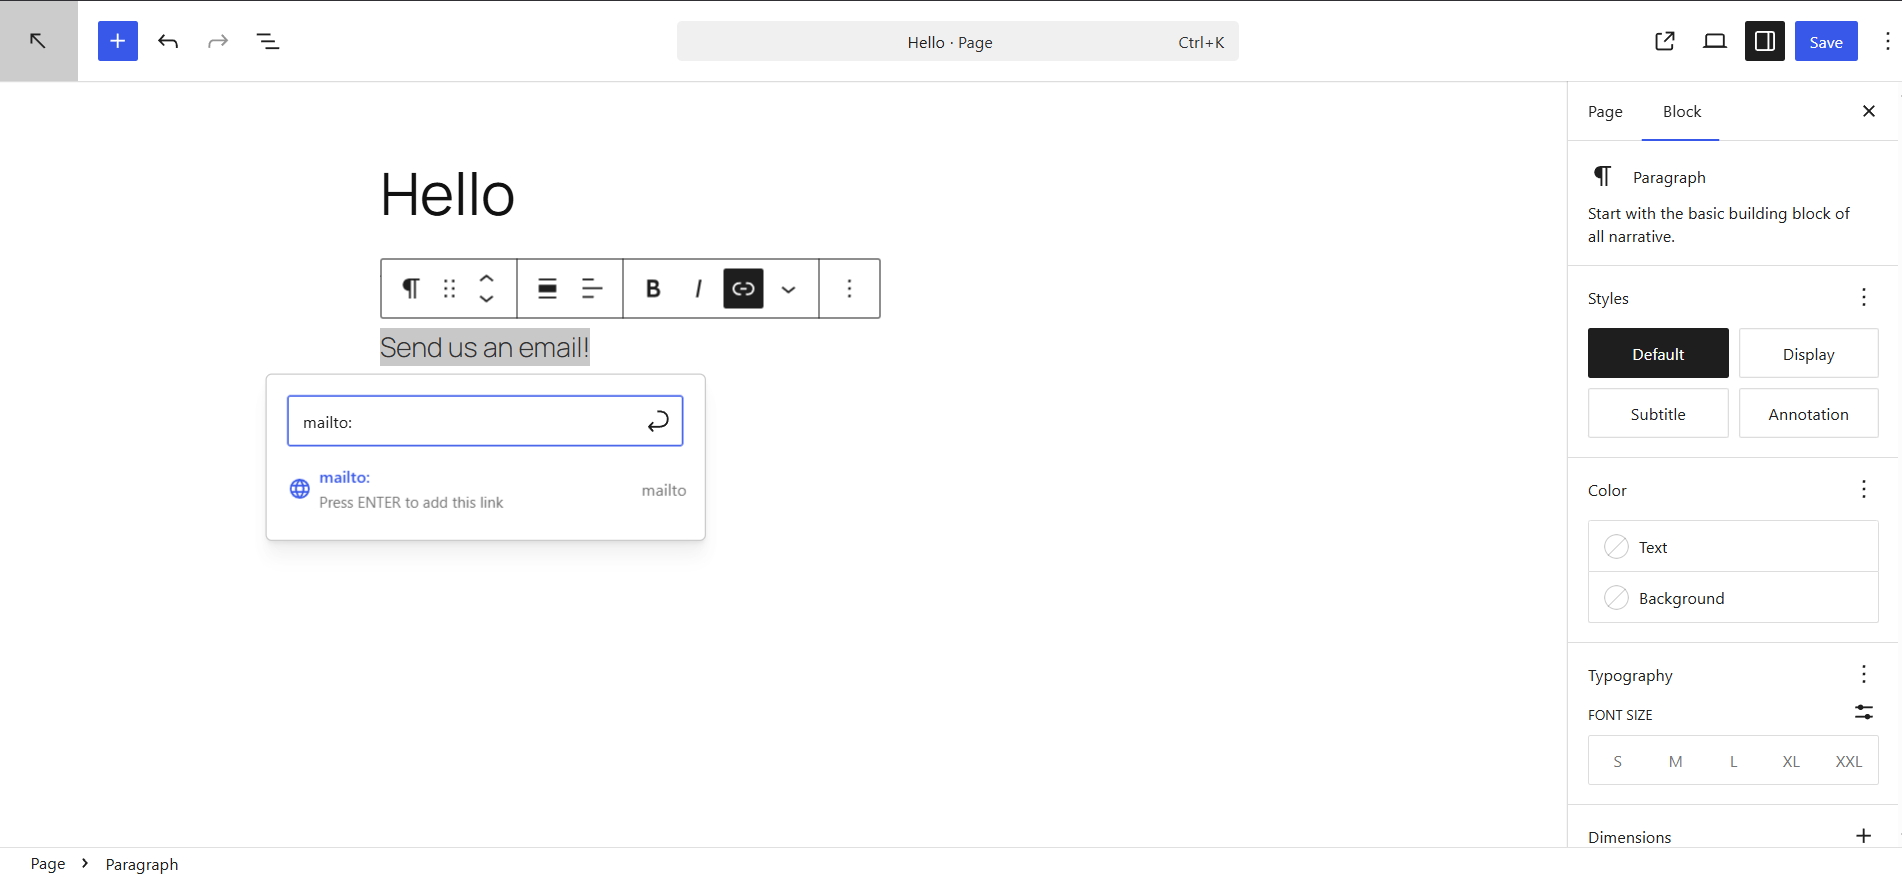Select font size M
The width and height of the screenshot is (1902, 877).
pyautogui.click(x=1676, y=761)
